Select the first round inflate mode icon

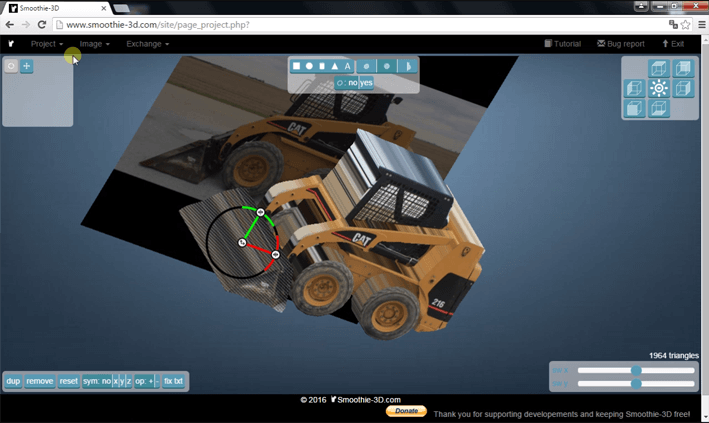366,66
